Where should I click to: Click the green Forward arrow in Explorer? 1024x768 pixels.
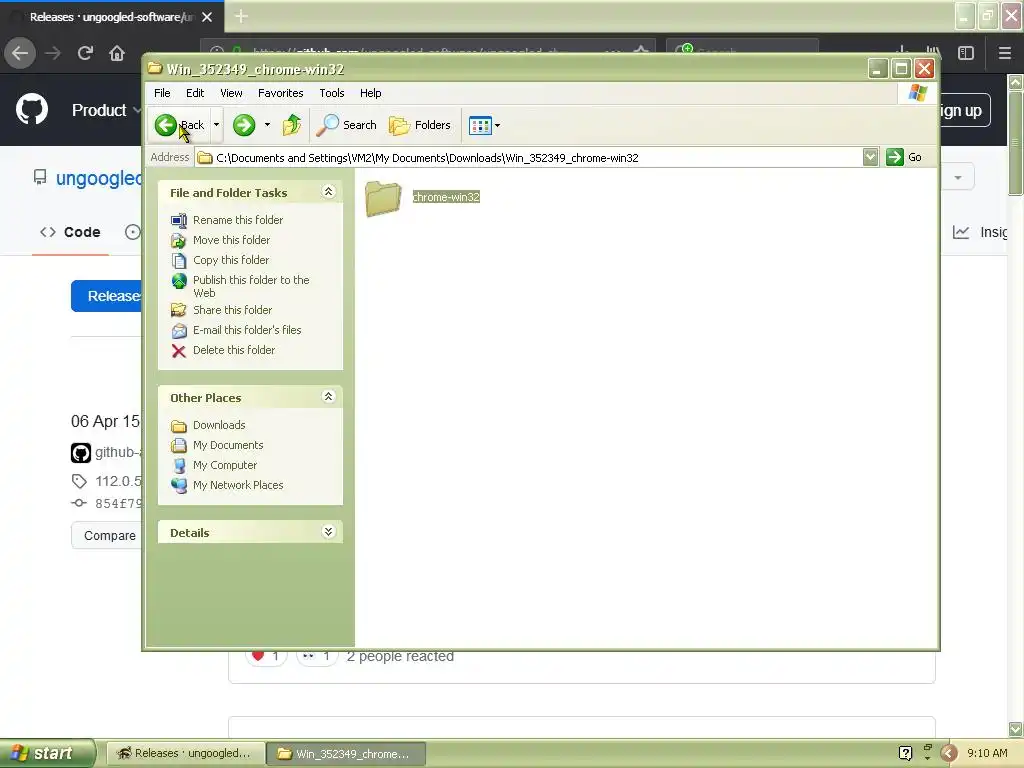(x=244, y=125)
